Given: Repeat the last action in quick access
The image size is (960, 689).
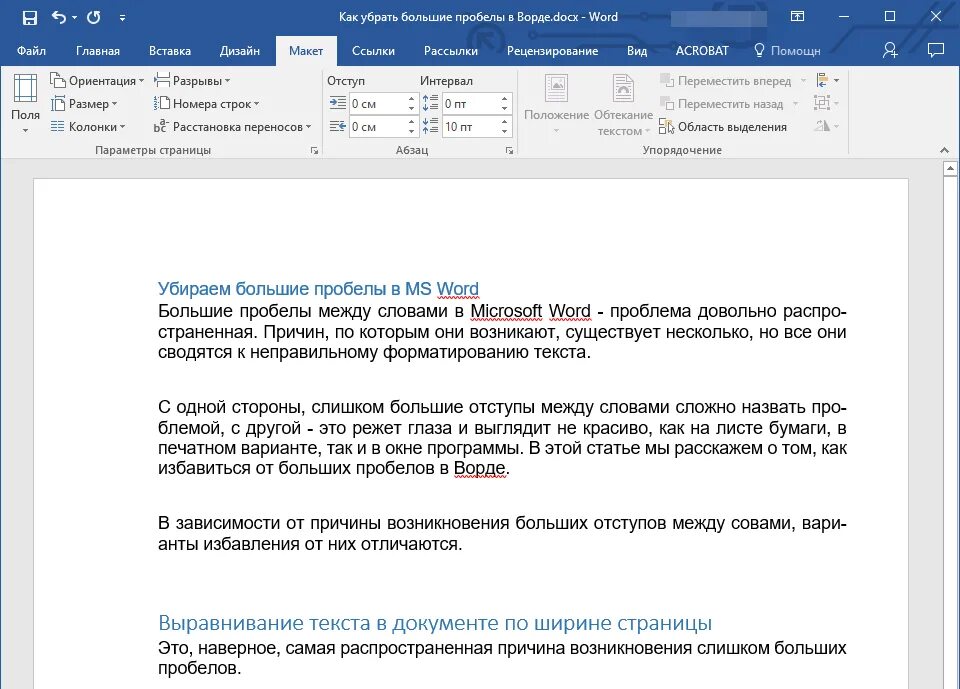Looking at the screenshot, I should point(94,17).
